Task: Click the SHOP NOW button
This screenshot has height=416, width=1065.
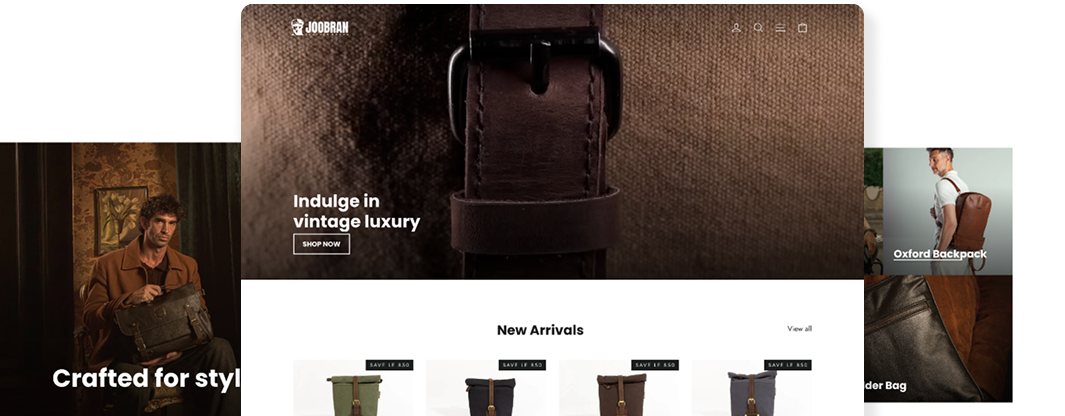Action: pos(321,244)
